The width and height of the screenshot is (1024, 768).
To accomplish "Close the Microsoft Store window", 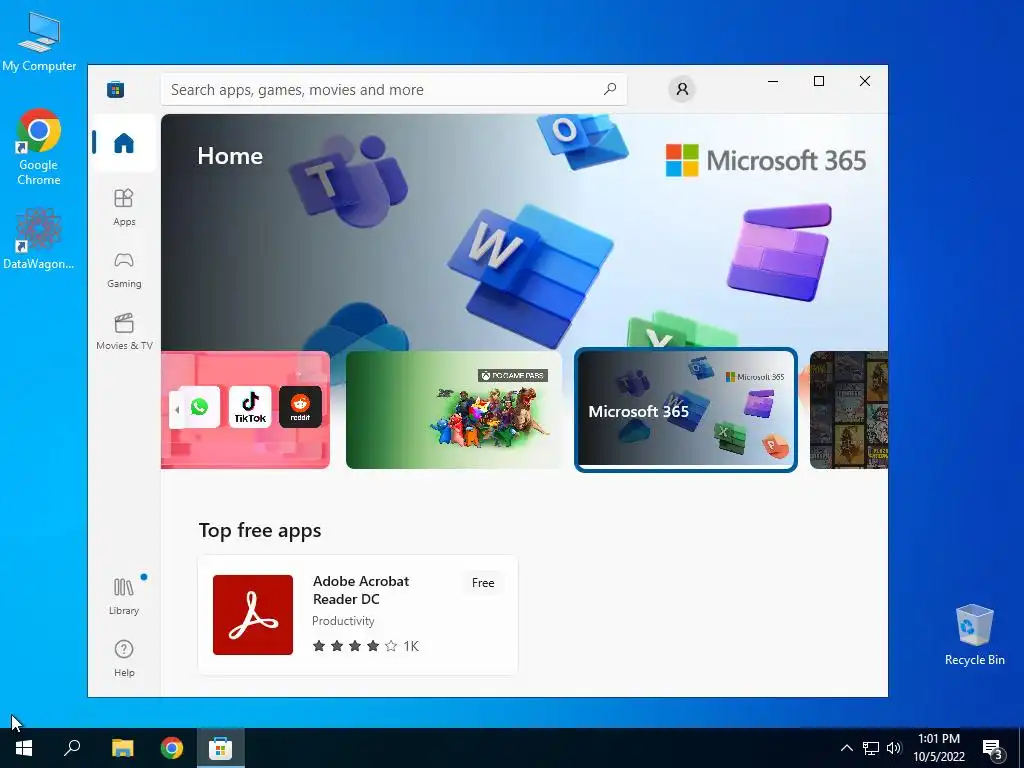I will [865, 81].
